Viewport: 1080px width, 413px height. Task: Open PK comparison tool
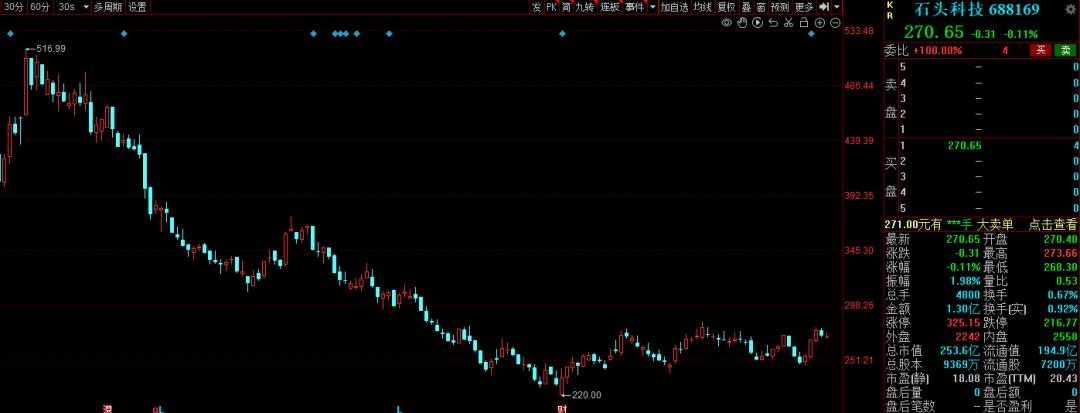551,7
